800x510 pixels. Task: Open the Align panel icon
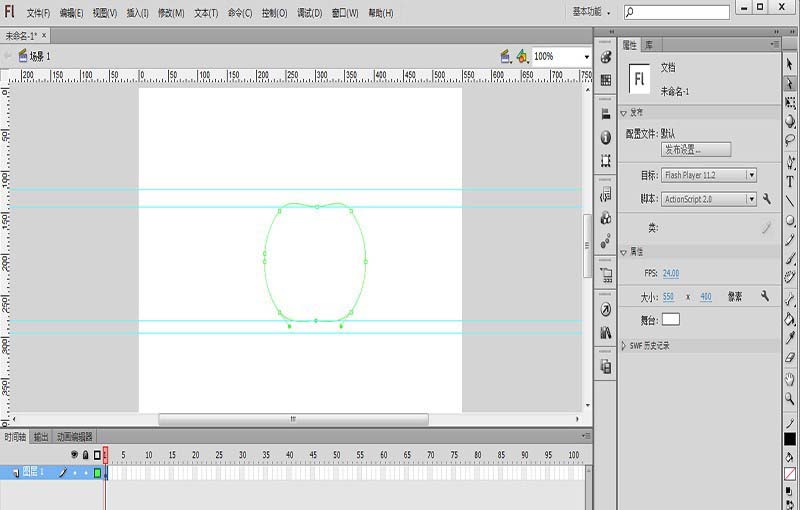pyautogui.click(x=606, y=114)
